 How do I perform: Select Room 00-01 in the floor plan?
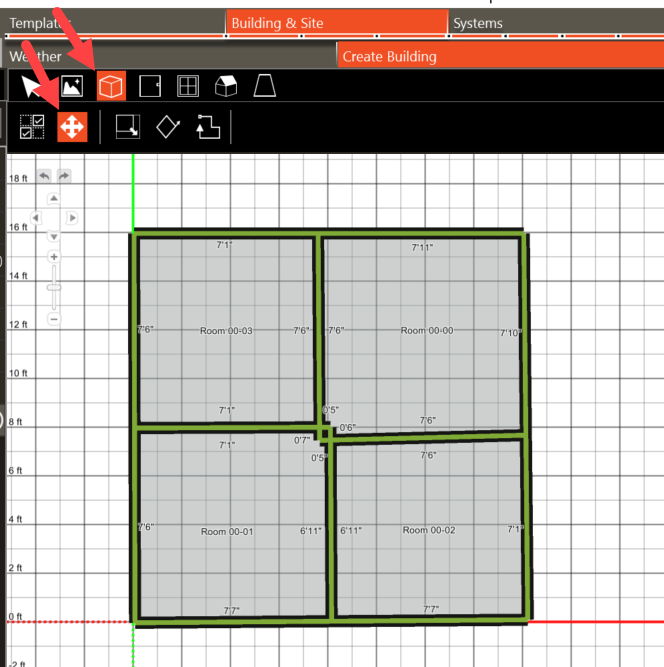pos(227,531)
